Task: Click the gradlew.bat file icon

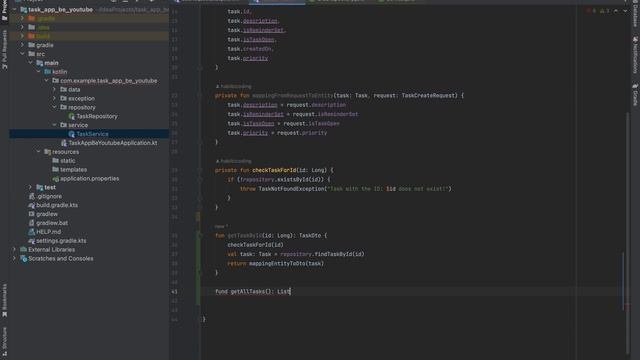Action: 31,223
